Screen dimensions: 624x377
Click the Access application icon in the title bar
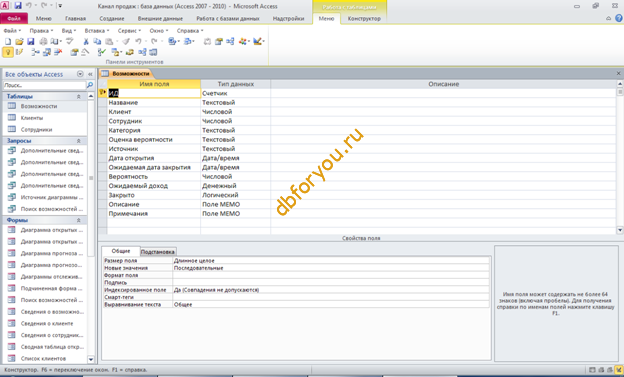pos(5,6)
